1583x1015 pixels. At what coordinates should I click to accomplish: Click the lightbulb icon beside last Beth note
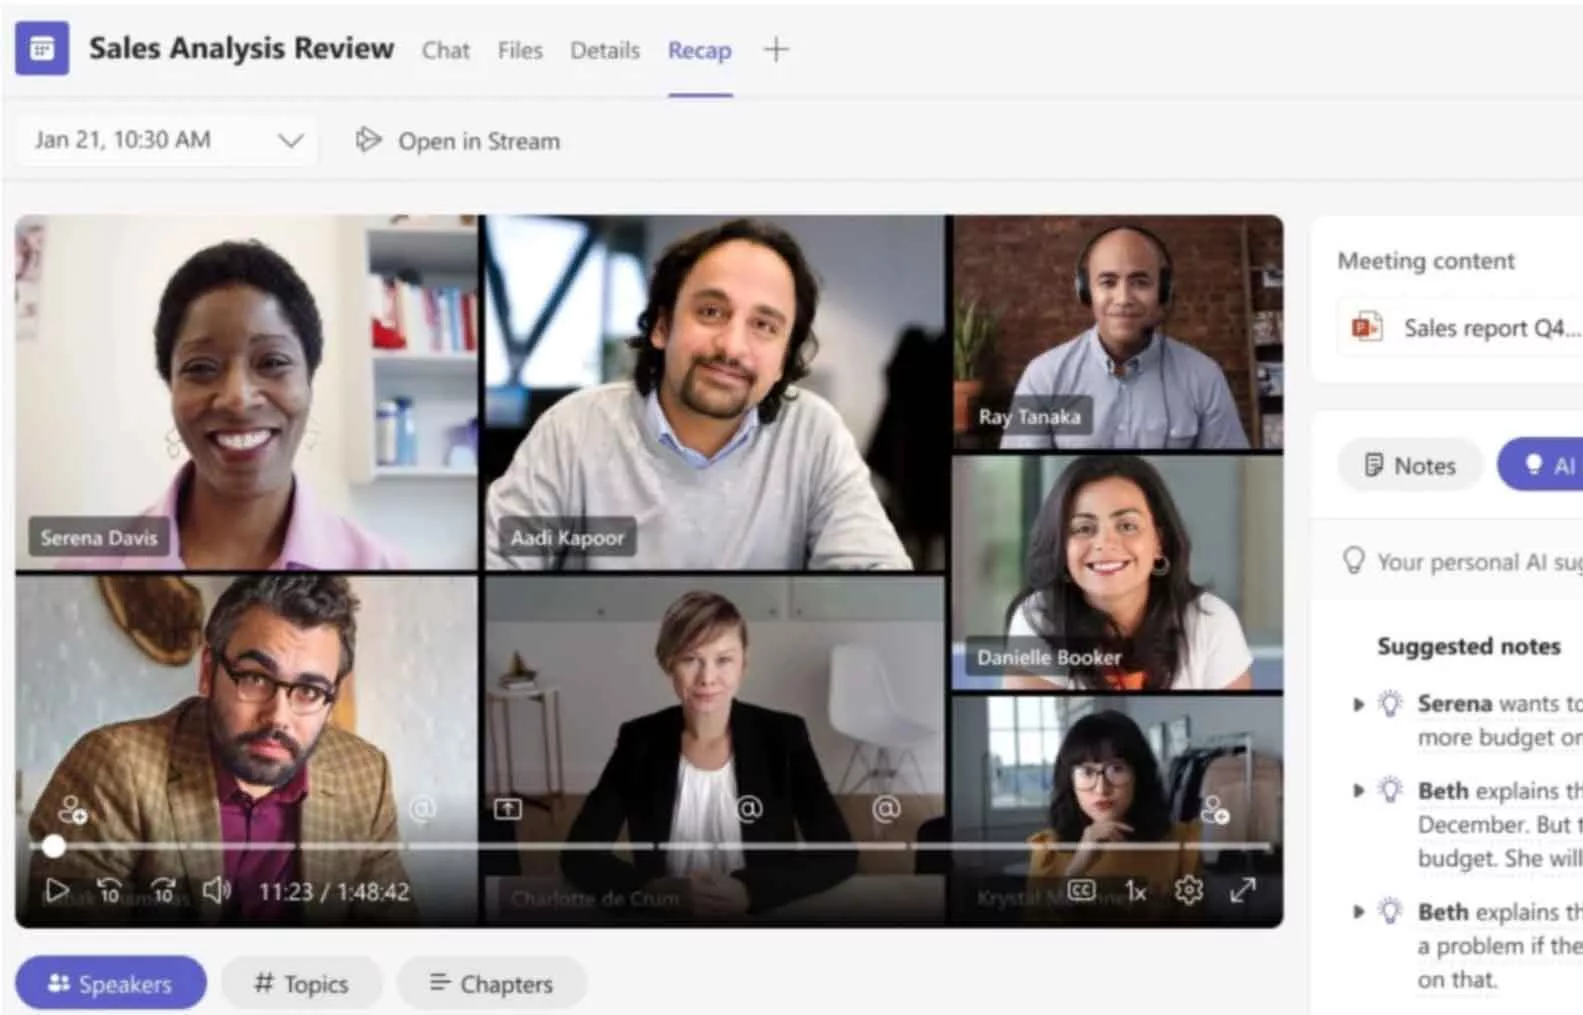1390,911
